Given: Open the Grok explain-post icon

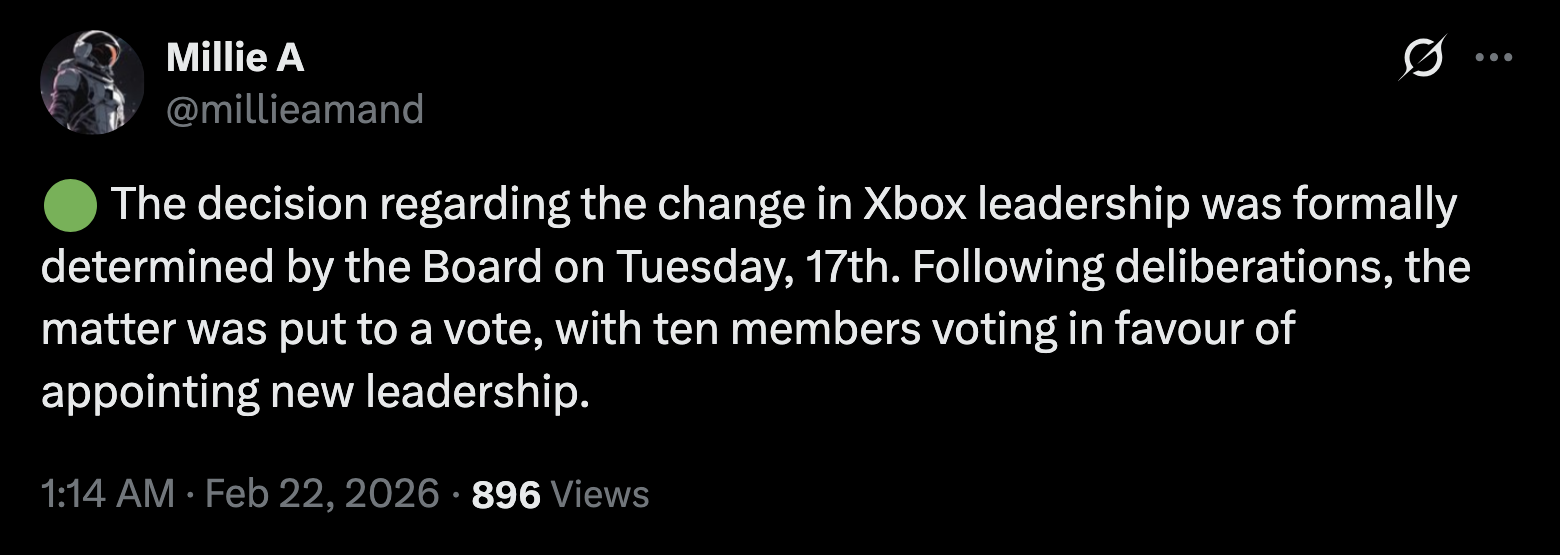Looking at the screenshot, I should [x=1423, y=60].
